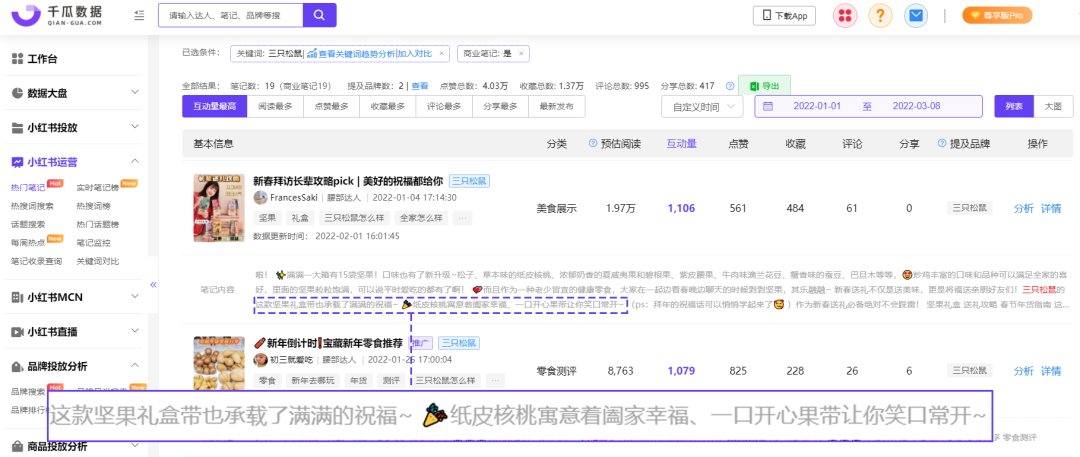Select the 互动量最高 sort tab

(214, 106)
